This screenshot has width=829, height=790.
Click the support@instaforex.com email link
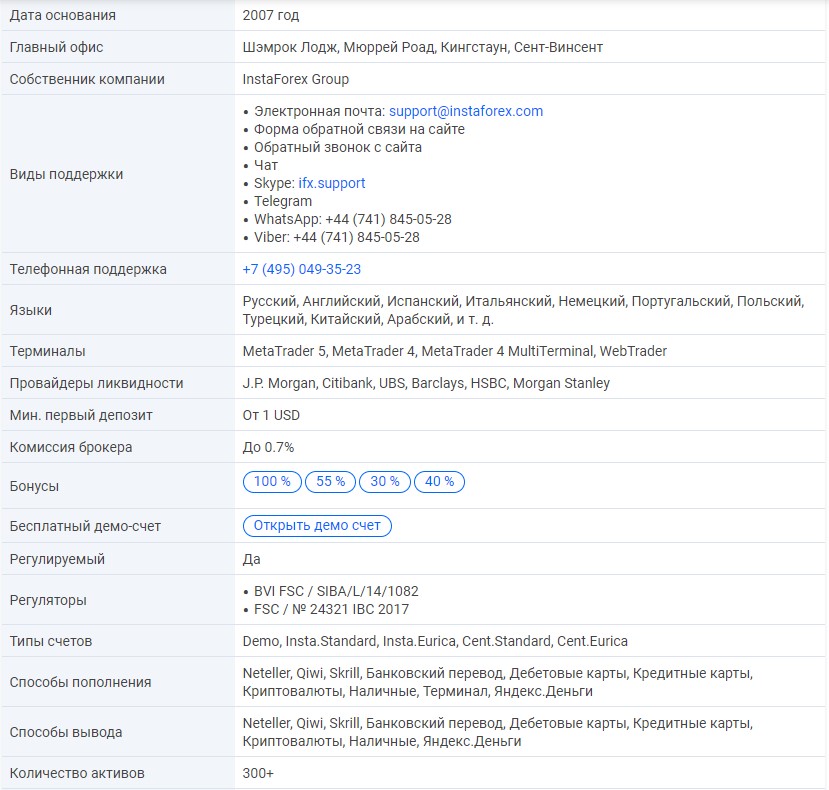click(x=465, y=111)
